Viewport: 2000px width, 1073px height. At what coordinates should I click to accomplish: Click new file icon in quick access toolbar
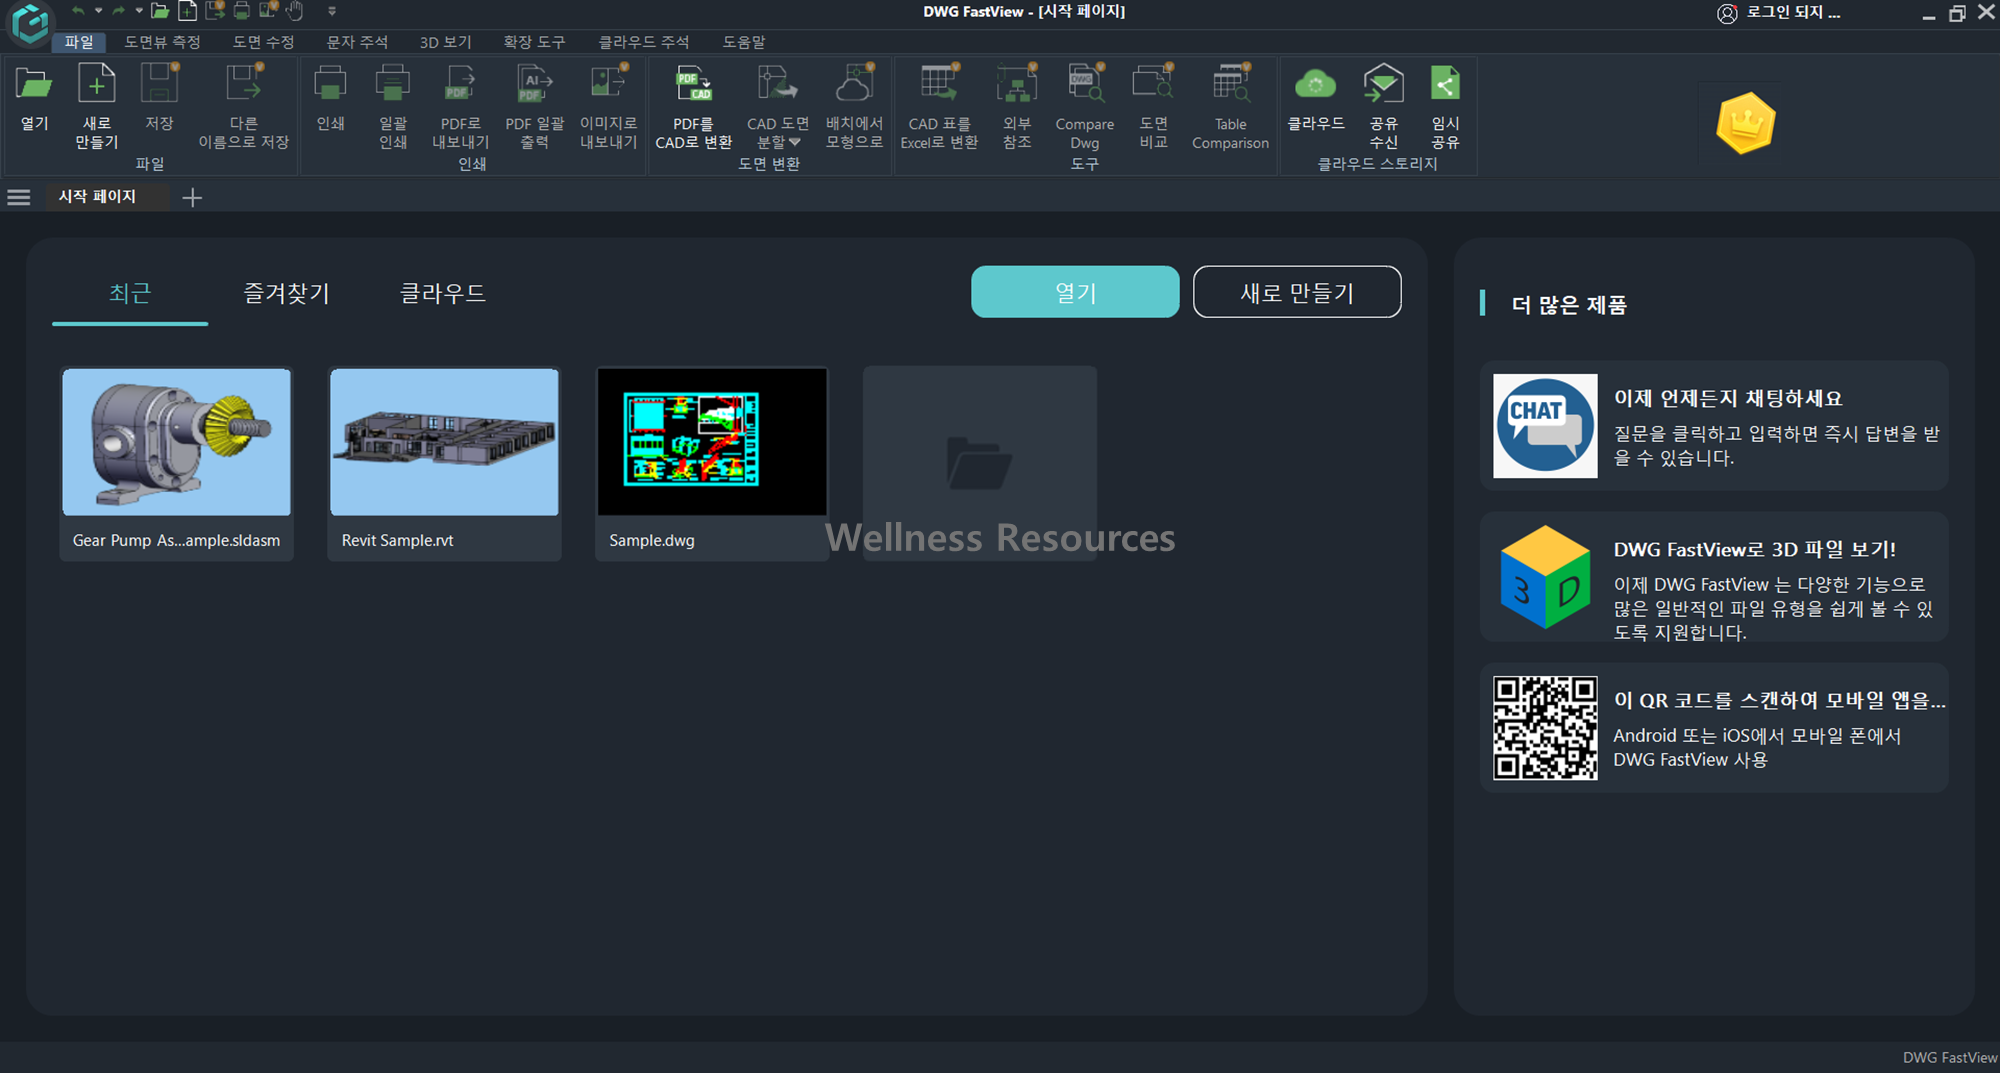point(187,11)
